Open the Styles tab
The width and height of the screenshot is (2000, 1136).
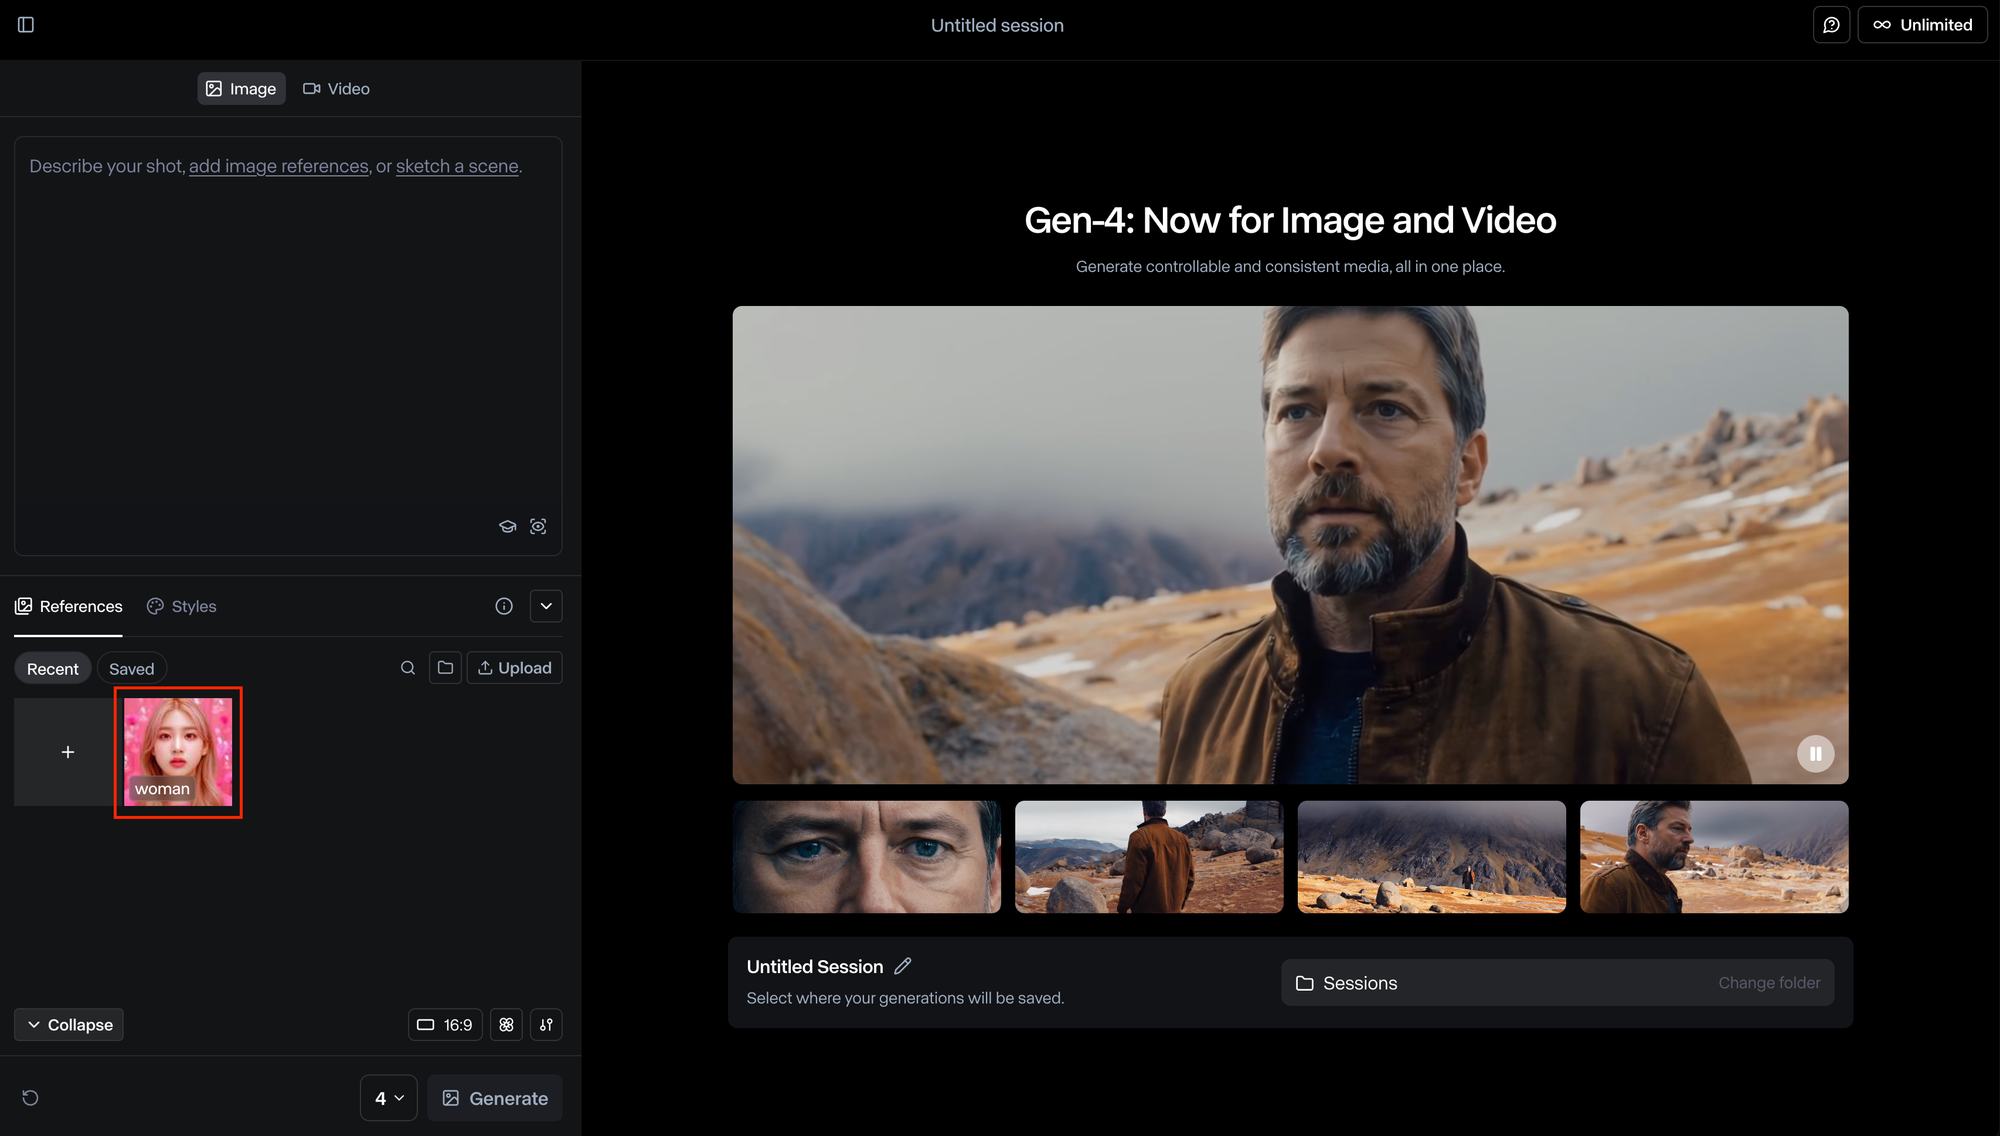tap(181, 606)
